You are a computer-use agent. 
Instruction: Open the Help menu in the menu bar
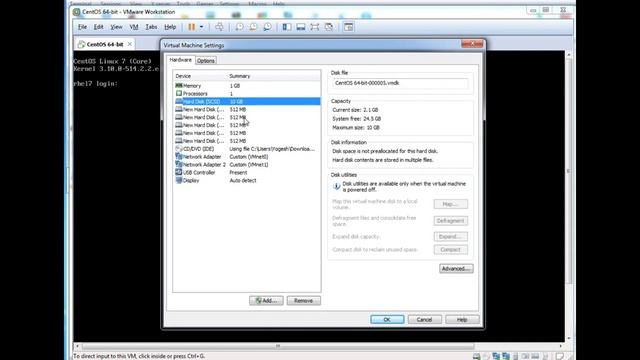tap(170, 27)
